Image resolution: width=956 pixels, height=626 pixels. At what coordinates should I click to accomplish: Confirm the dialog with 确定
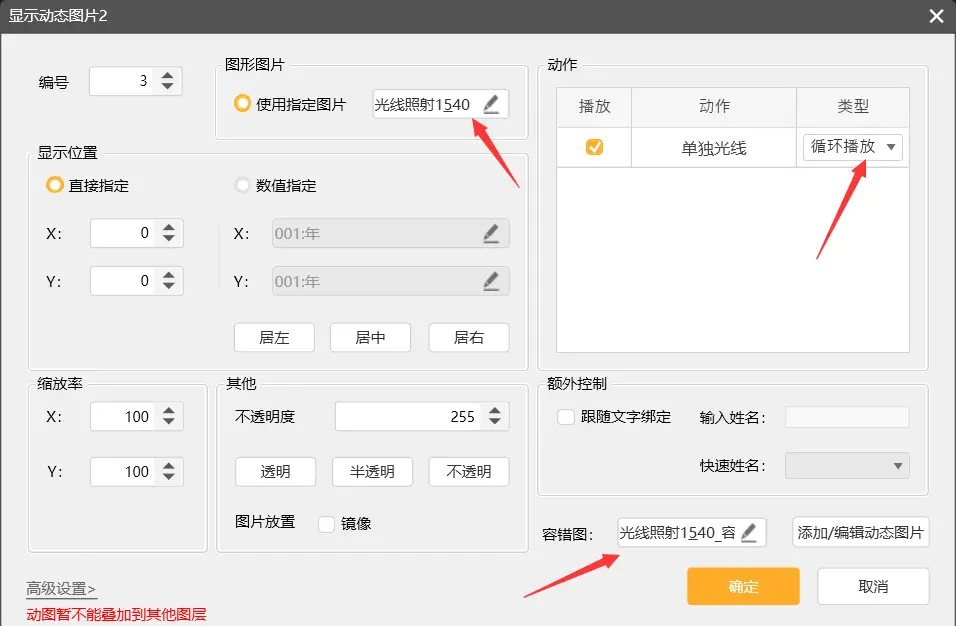coord(743,587)
